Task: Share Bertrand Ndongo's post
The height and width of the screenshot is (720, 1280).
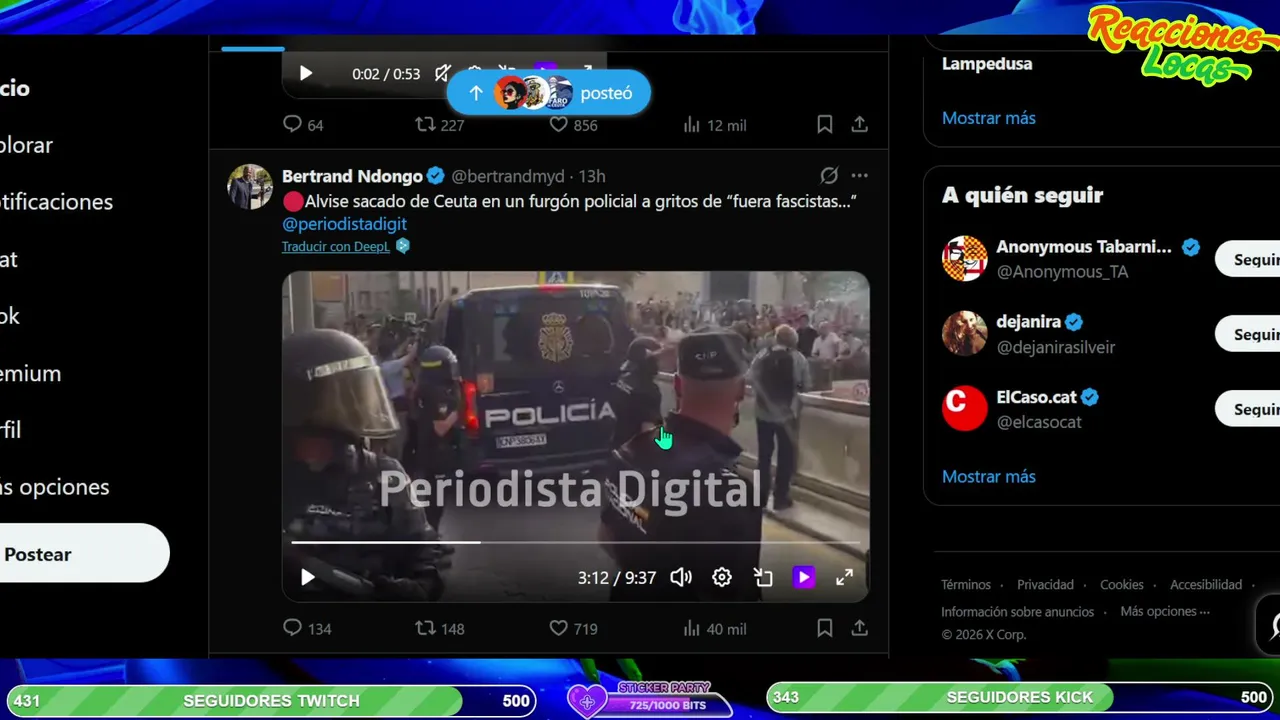Action: pyautogui.click(x=859, y=628)
